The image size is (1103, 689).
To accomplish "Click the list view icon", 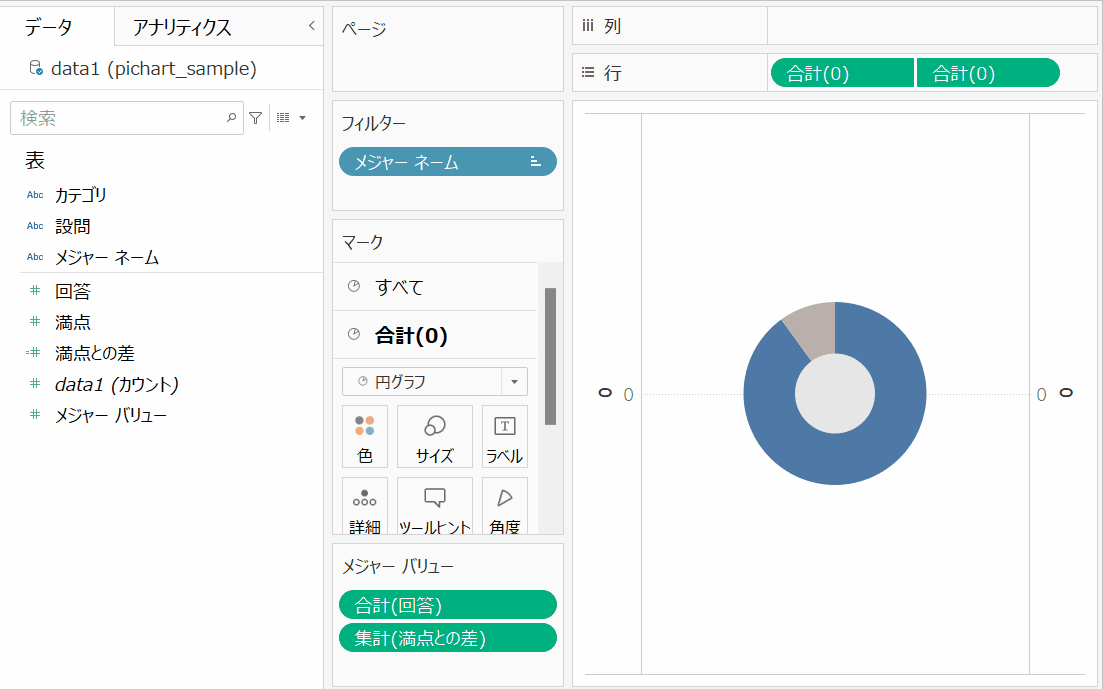I will 283,118.
